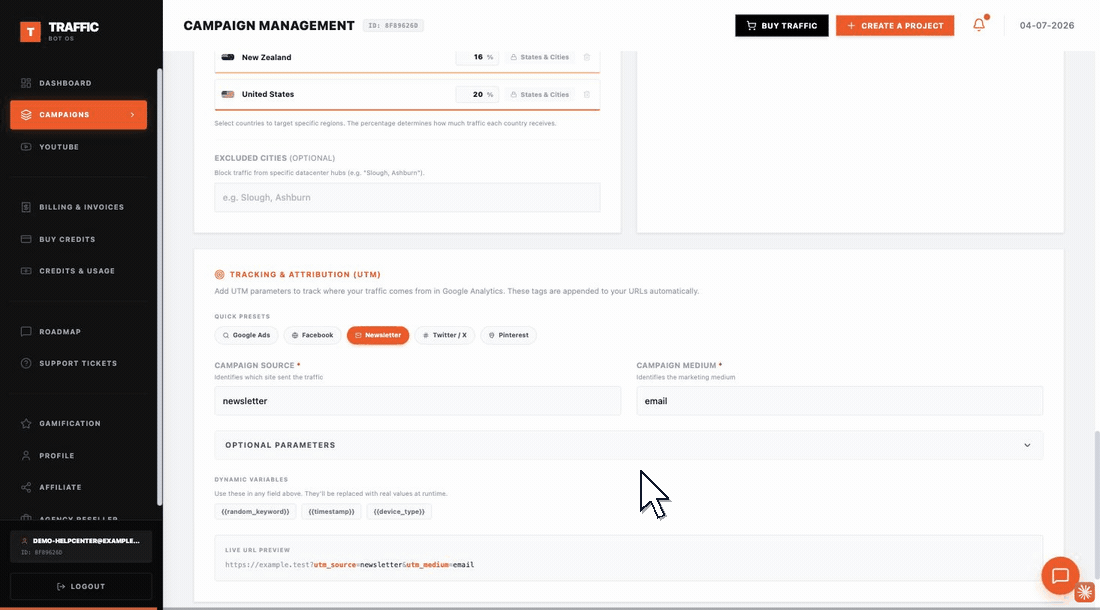Select the Pinterest preset
Screen dimensions: 1100x610
coord(509,335)
